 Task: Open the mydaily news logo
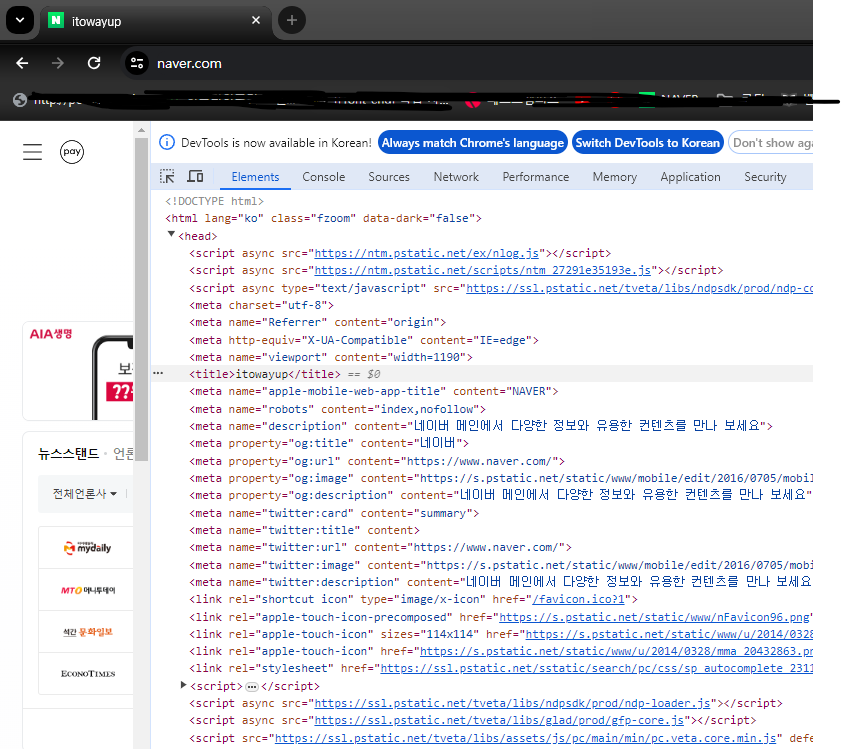click(x=87, y=547)
